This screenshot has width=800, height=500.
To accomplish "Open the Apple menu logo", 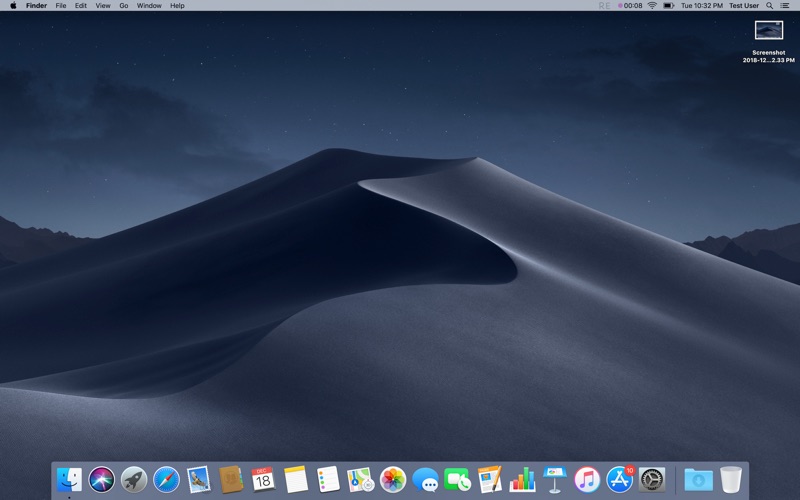I will (x=13, y=6).
